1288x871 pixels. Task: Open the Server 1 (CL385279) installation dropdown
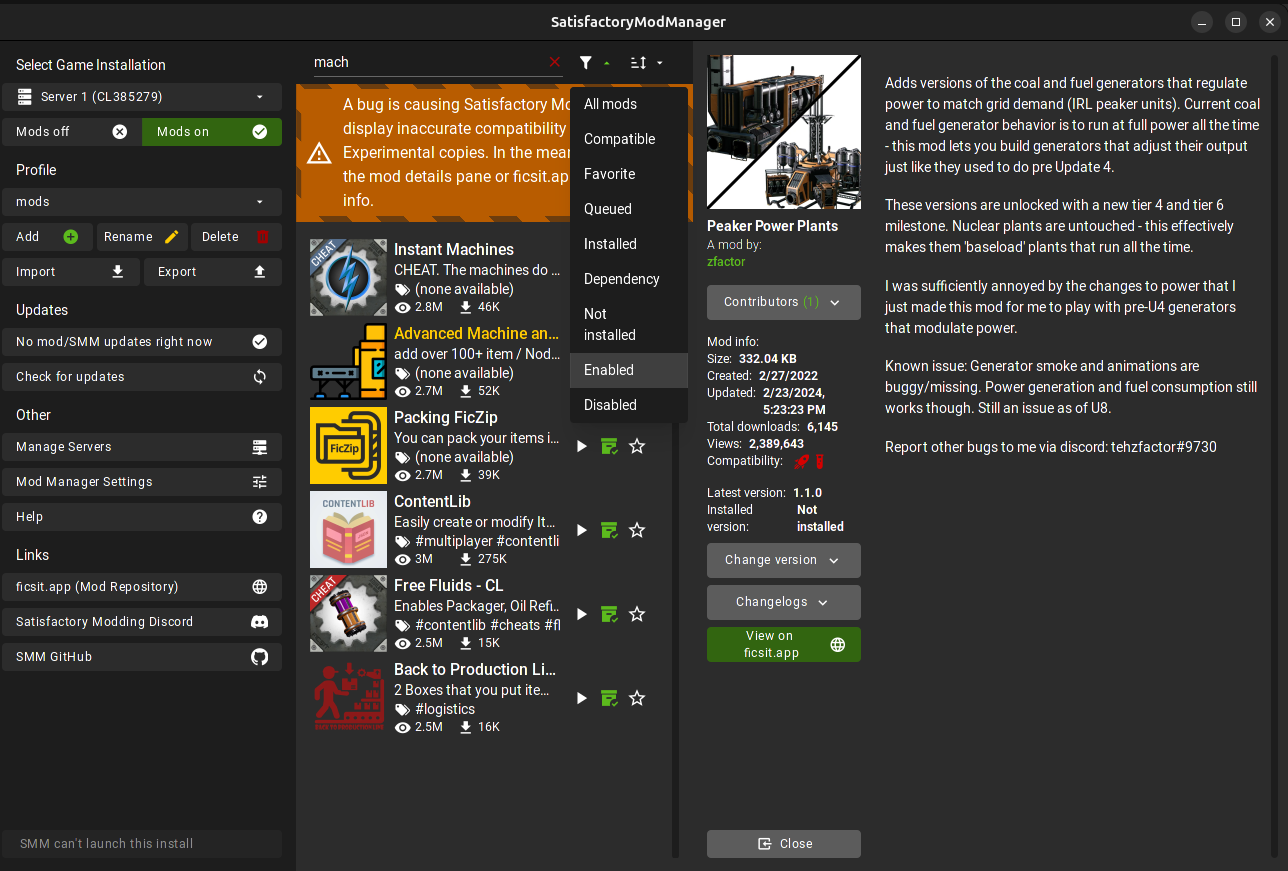click(142, 97)
